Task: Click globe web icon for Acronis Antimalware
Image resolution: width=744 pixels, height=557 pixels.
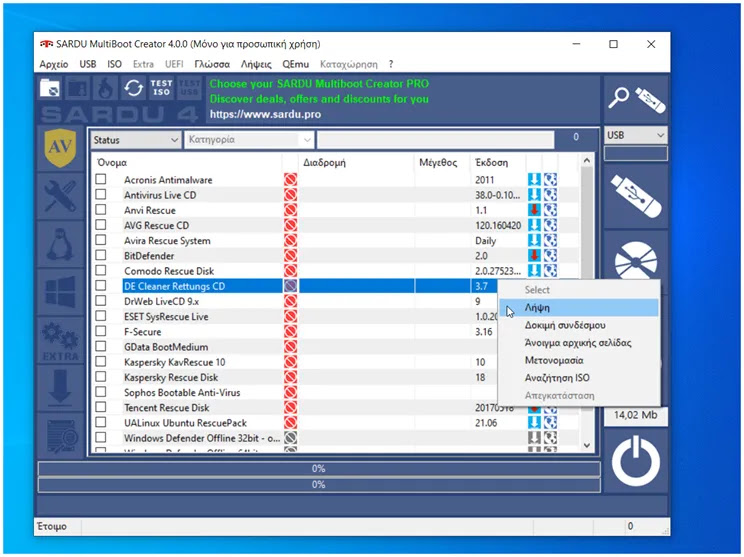Action: (550, 179)
